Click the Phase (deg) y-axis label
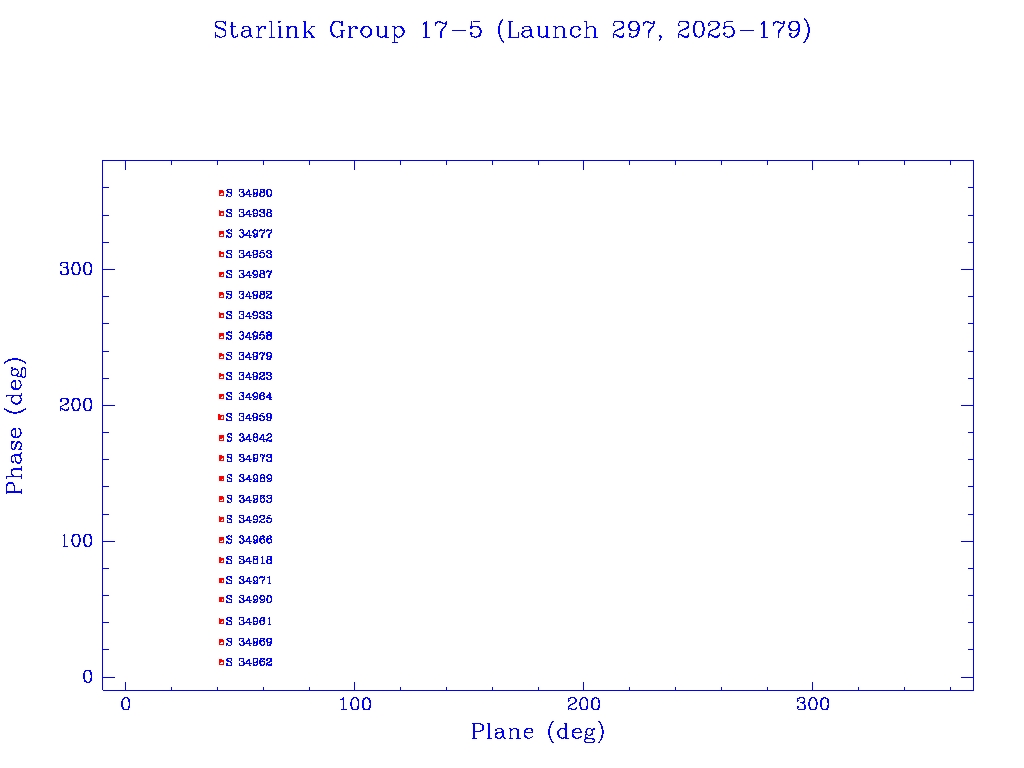 (15, 426)
